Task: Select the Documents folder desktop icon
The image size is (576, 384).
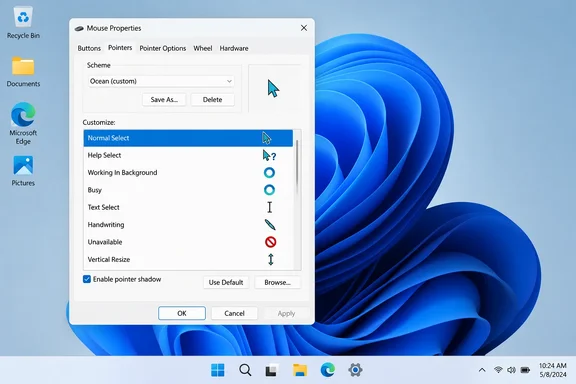Action: tap(23, 72)
